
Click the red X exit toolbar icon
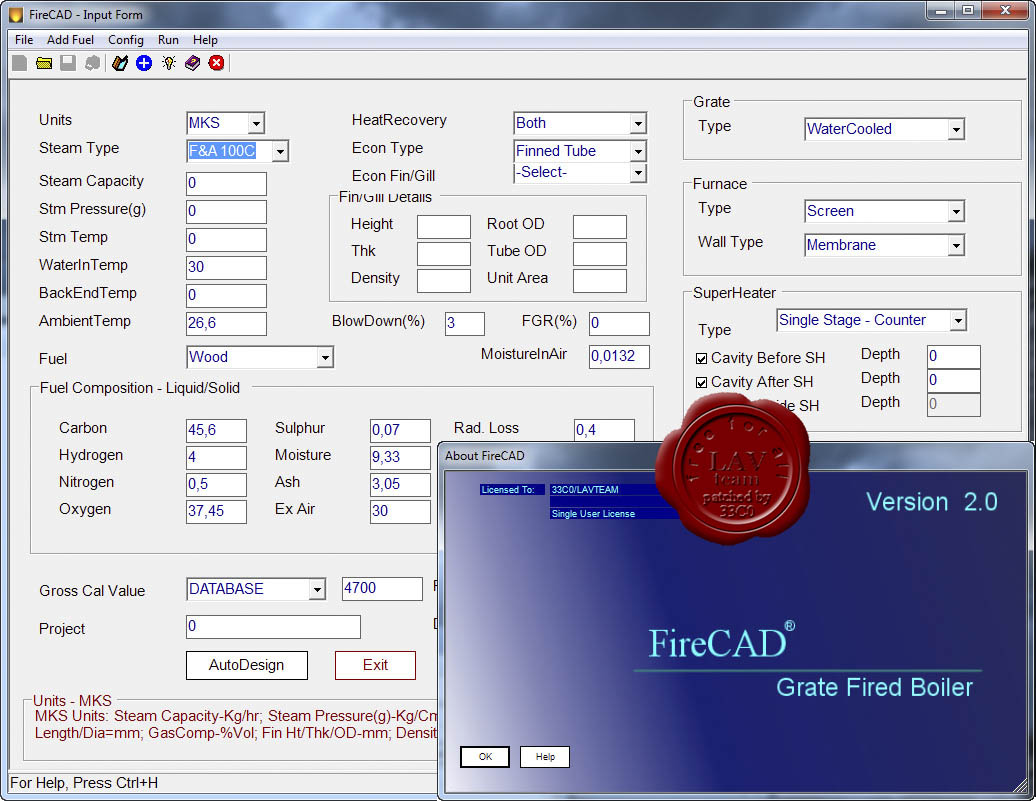coord(216,63)
